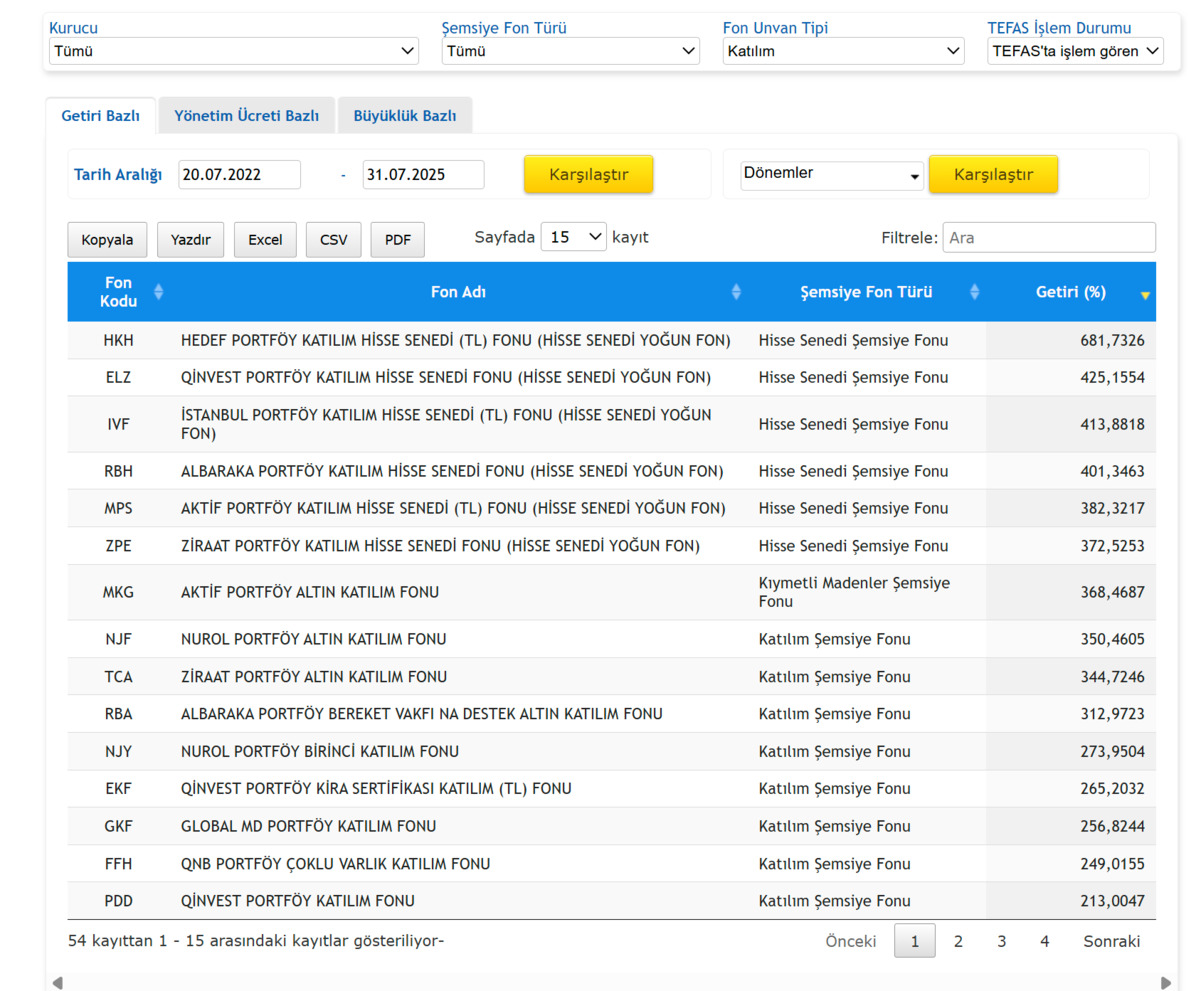The width and height of the screenshot is (1200, 991).
Task: Click fund code RBH
Action: 118,471
